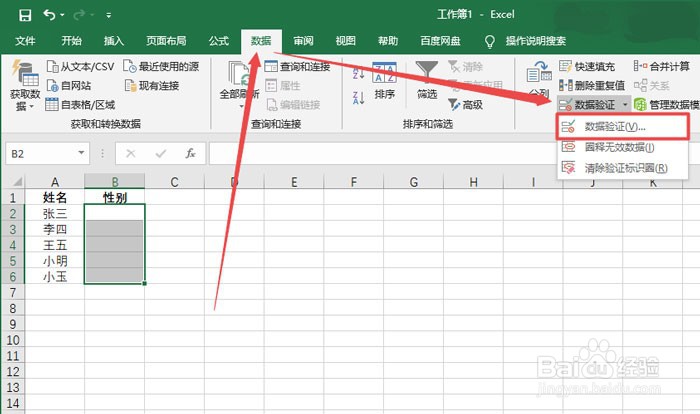
Task: Select row 10 header
Action: point(12,340)
